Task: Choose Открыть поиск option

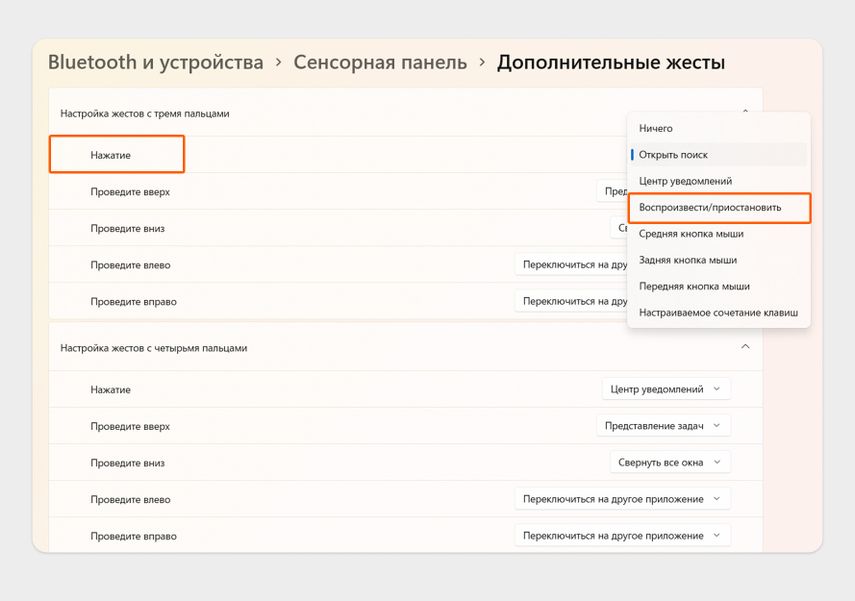Action: coord(719,154)
